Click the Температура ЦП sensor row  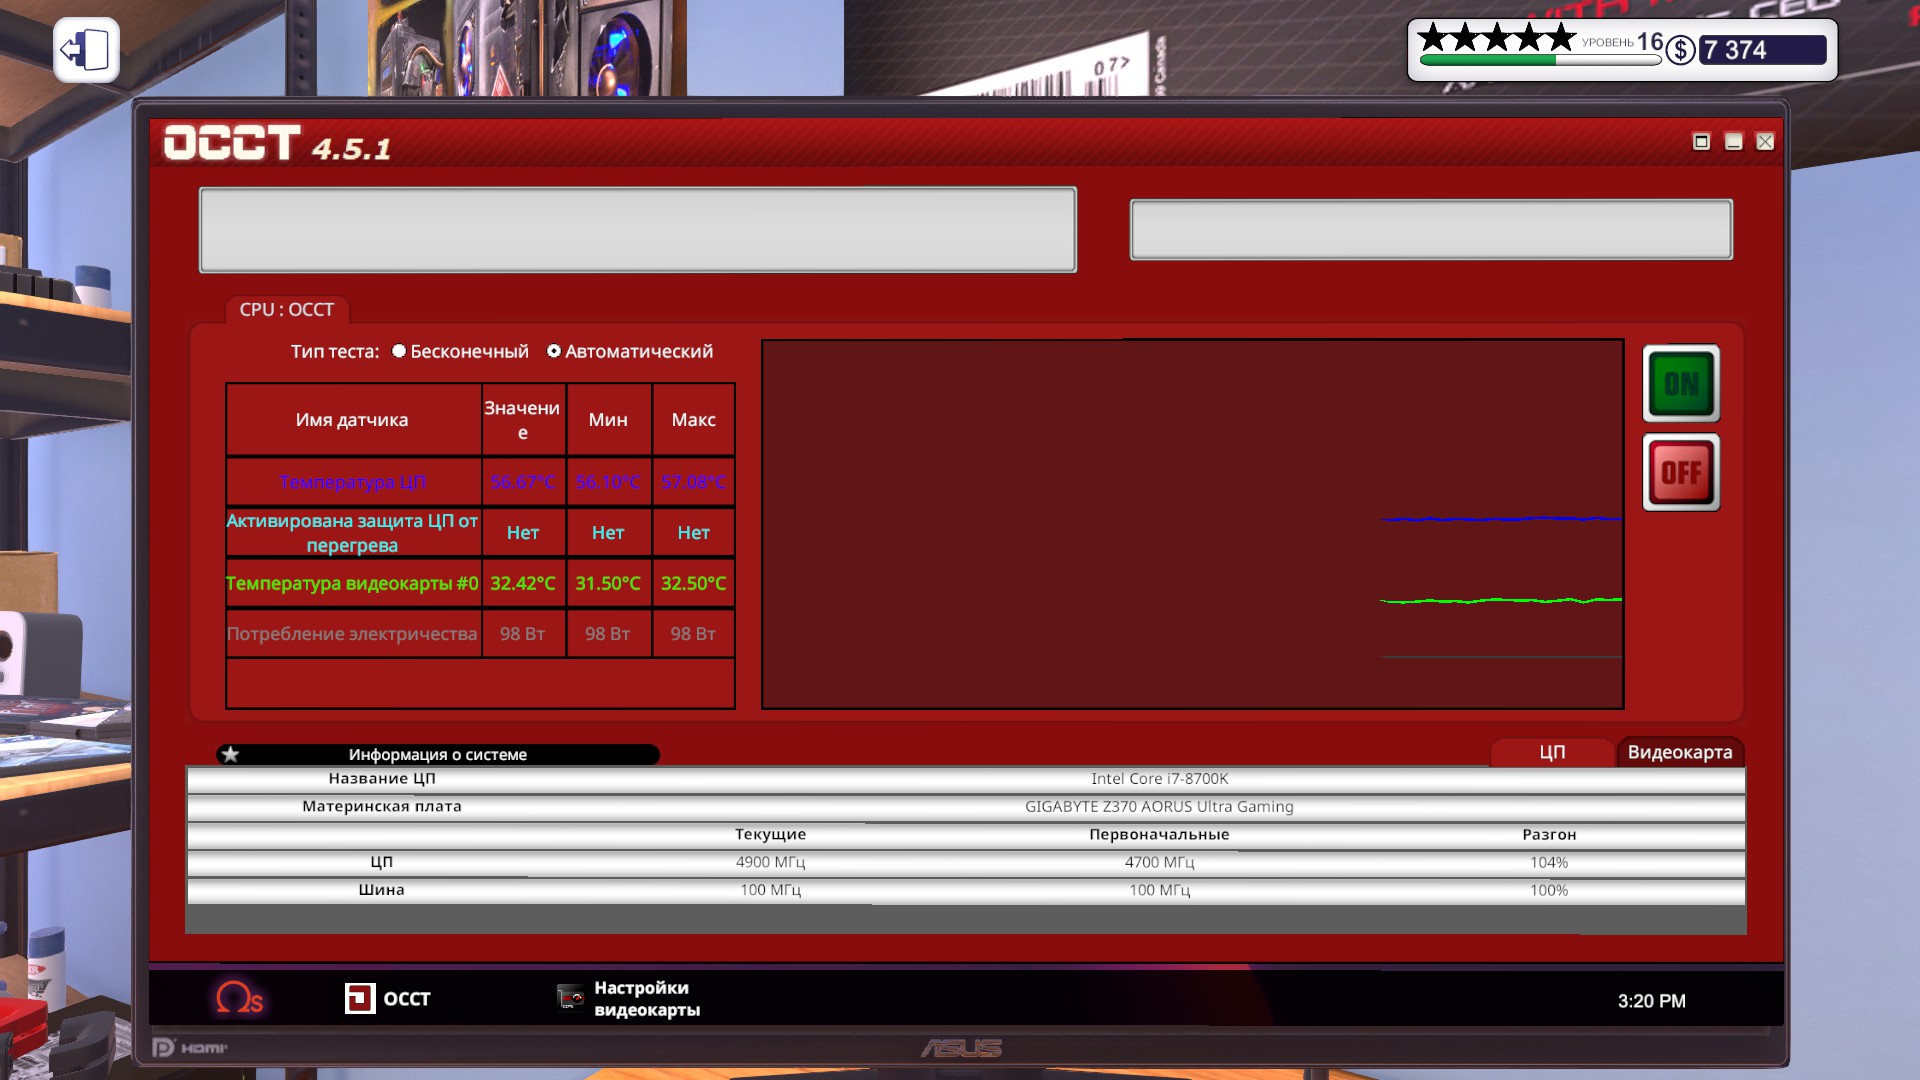pos(353,482)
